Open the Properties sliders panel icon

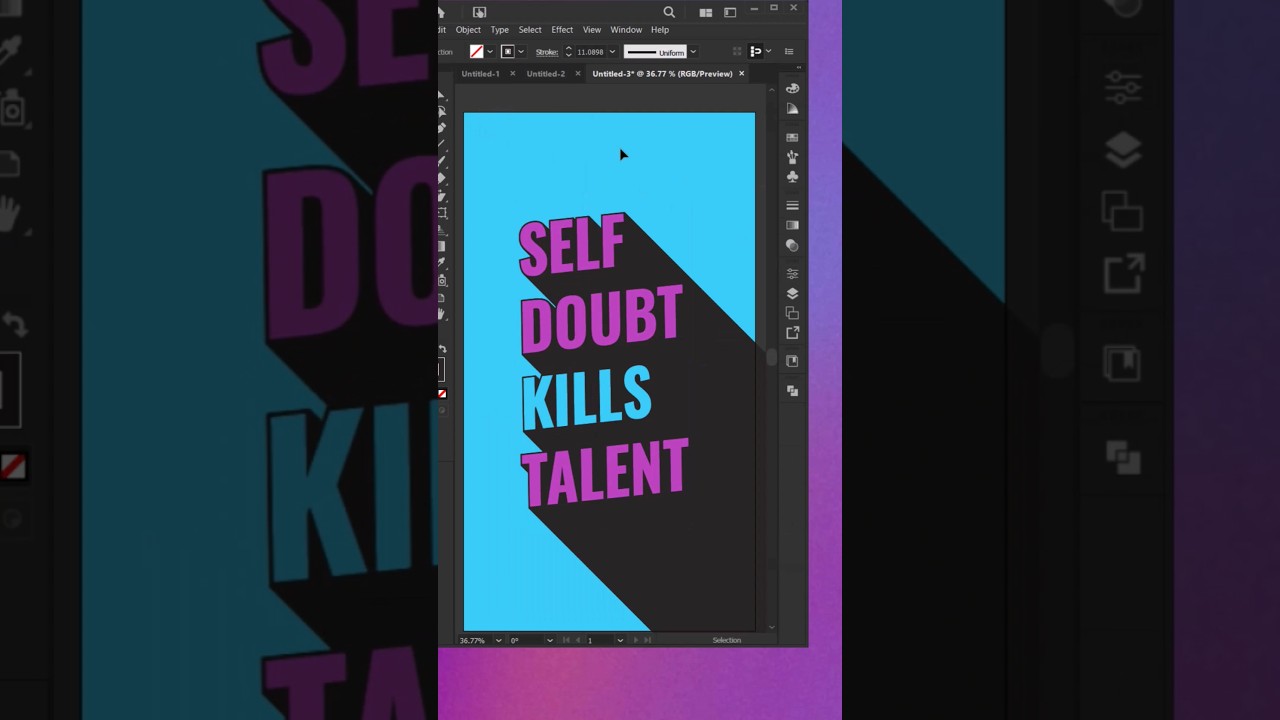[x=793, y=273]
